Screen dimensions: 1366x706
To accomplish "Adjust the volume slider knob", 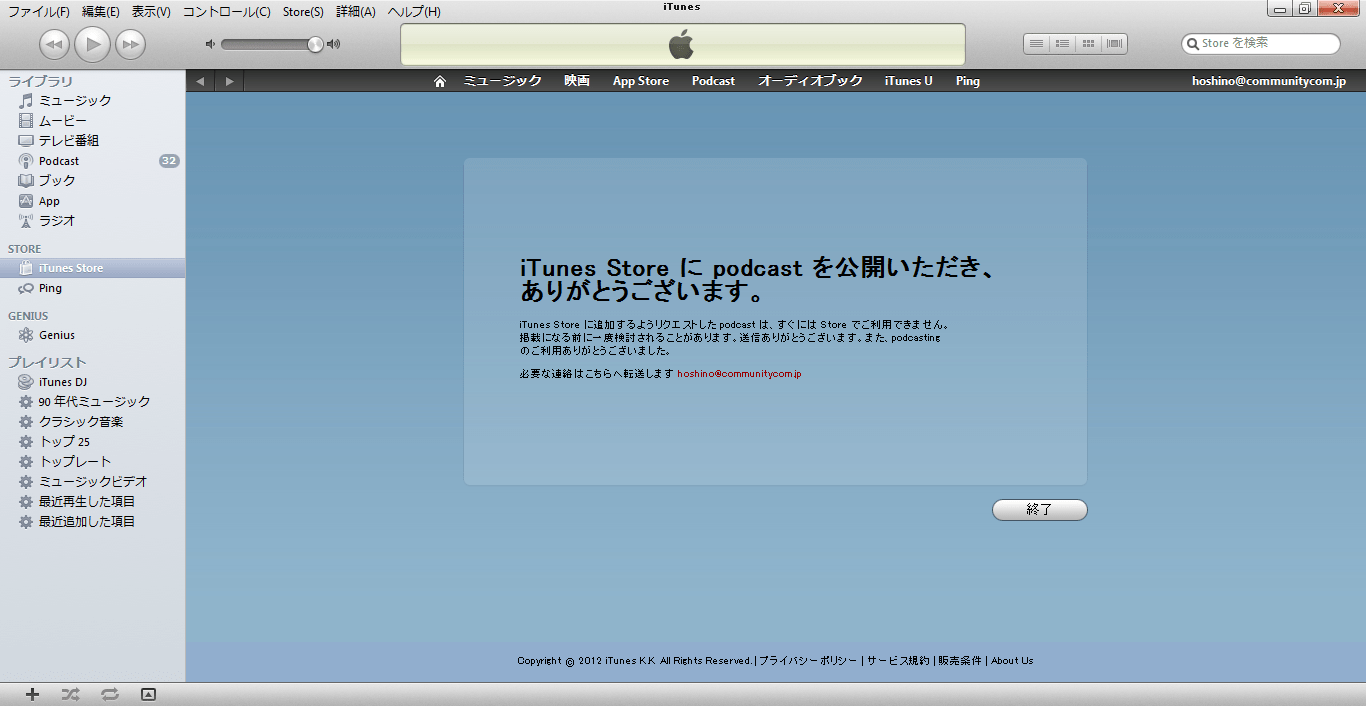I will point(315,44).
